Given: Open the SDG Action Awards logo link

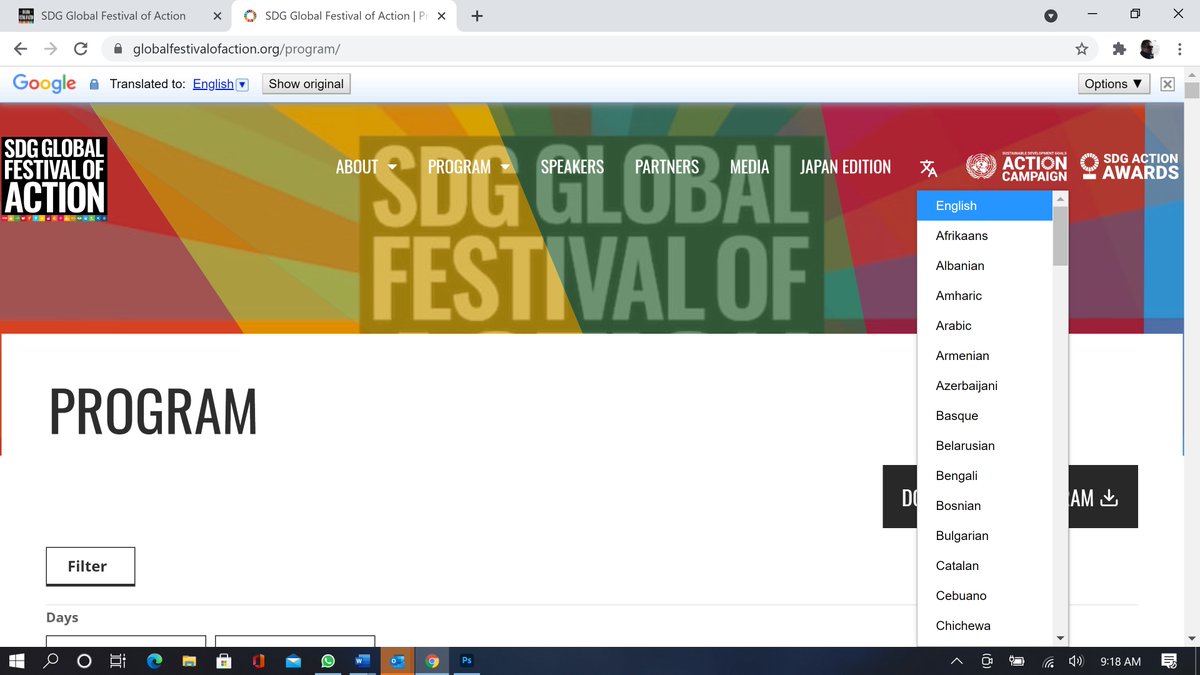Looking at the screenshot, I should [1130, 166].
